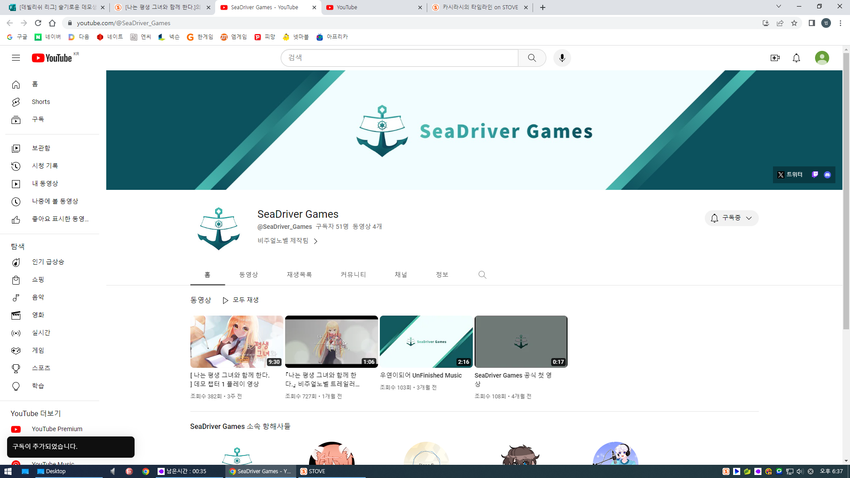Open SeaDriver Games 공식 첫 영상 title
Image resolution: width=850 pixels, height=478 pixels.
(513, 379)
